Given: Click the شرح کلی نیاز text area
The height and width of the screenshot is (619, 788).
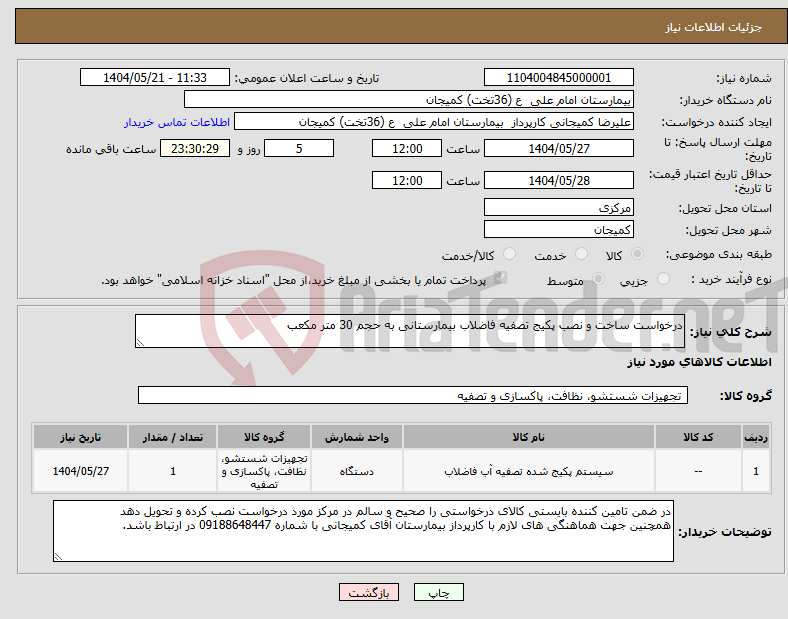Looking at the screenshot, I should click(410, 331).
